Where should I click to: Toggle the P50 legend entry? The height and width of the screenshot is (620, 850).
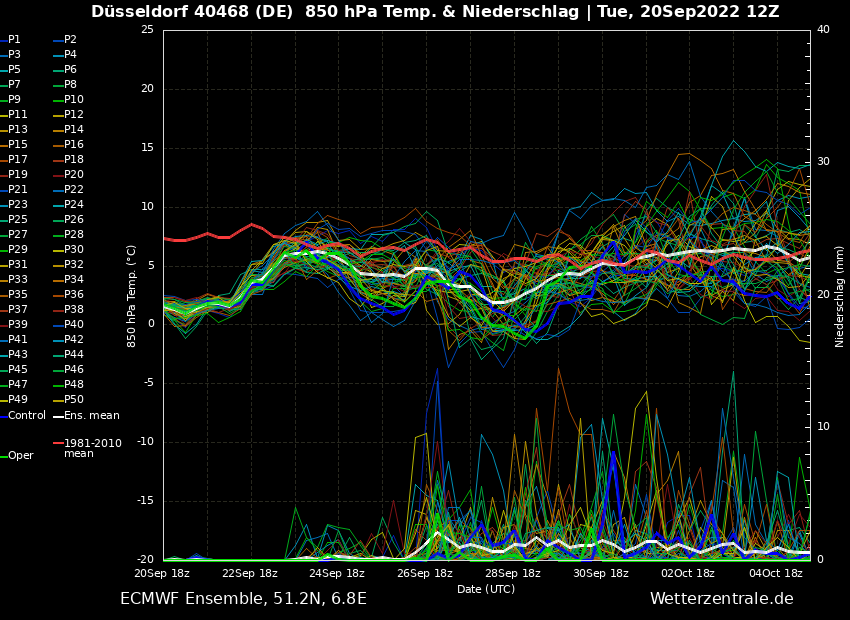(74, 400)
